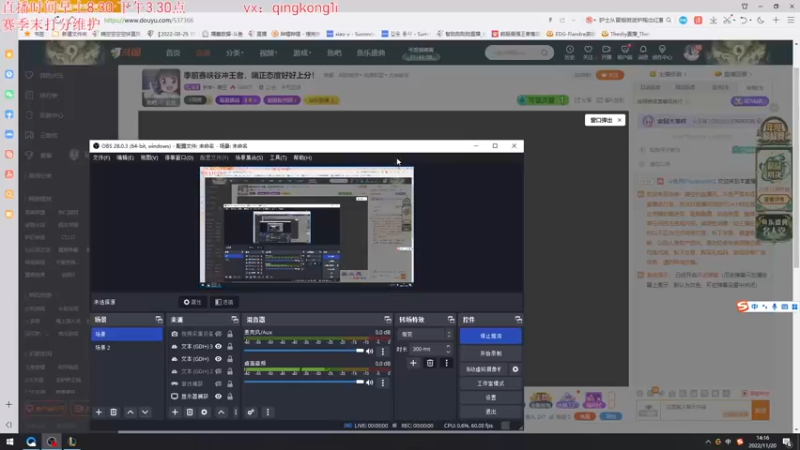
Task: Click 退出 button in OBS controls
Action: point(491,412)
